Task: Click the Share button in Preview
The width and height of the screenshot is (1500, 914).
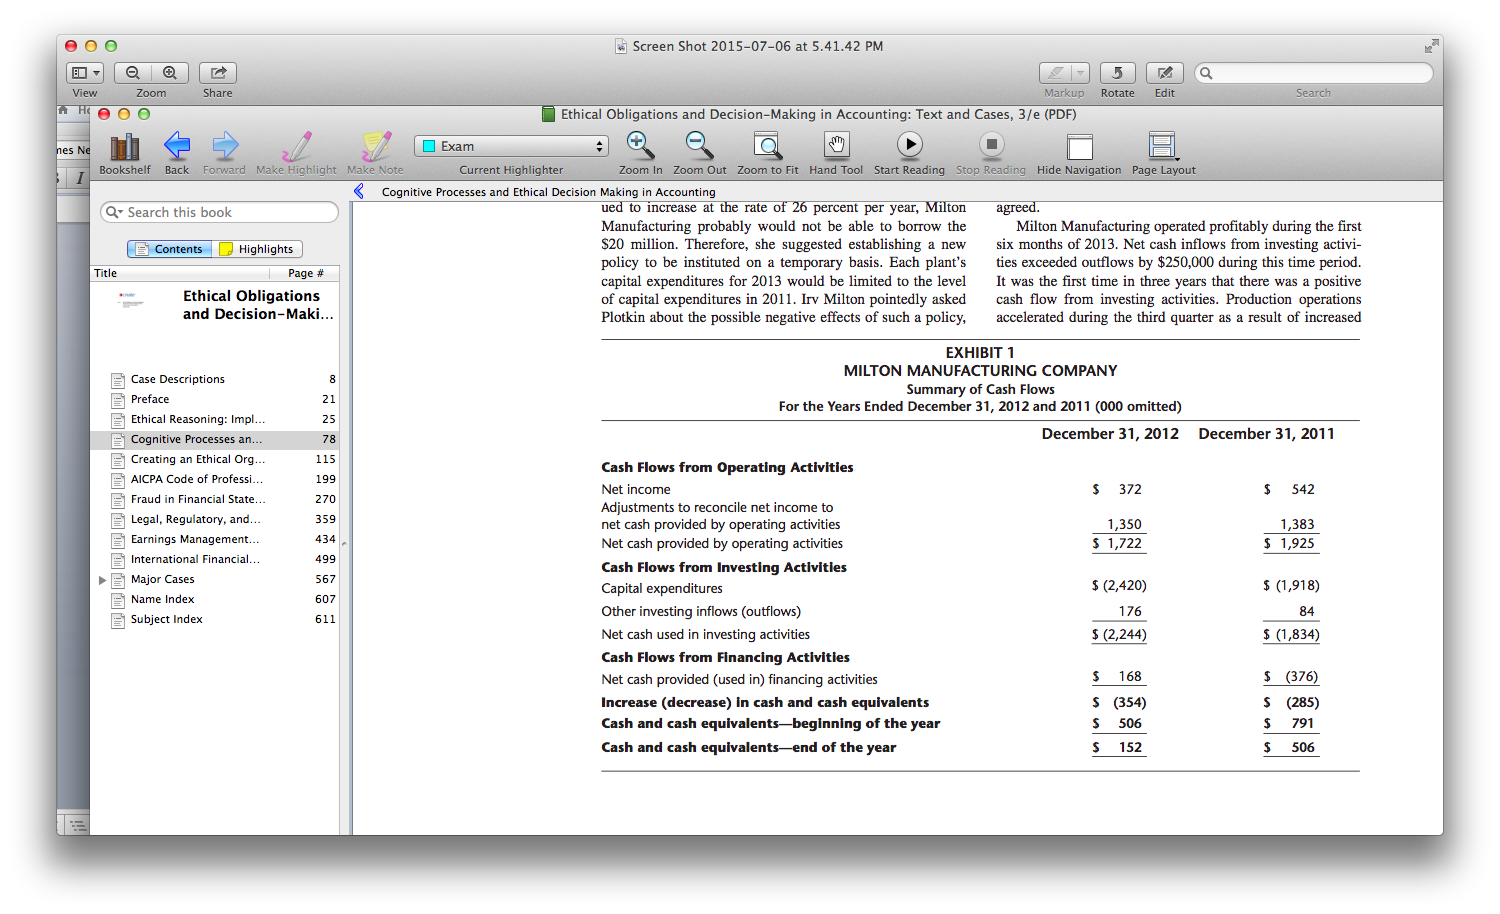Action: (x=217, y=73)
